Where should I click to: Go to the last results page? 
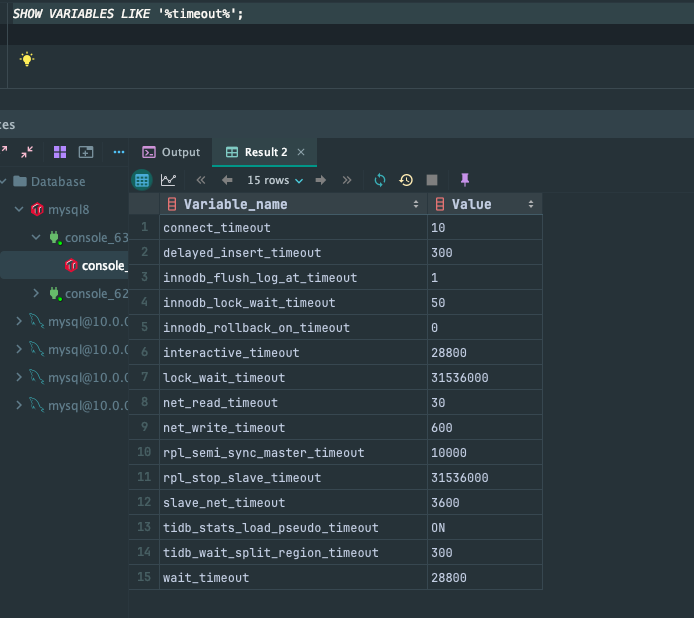click(347, 180)
